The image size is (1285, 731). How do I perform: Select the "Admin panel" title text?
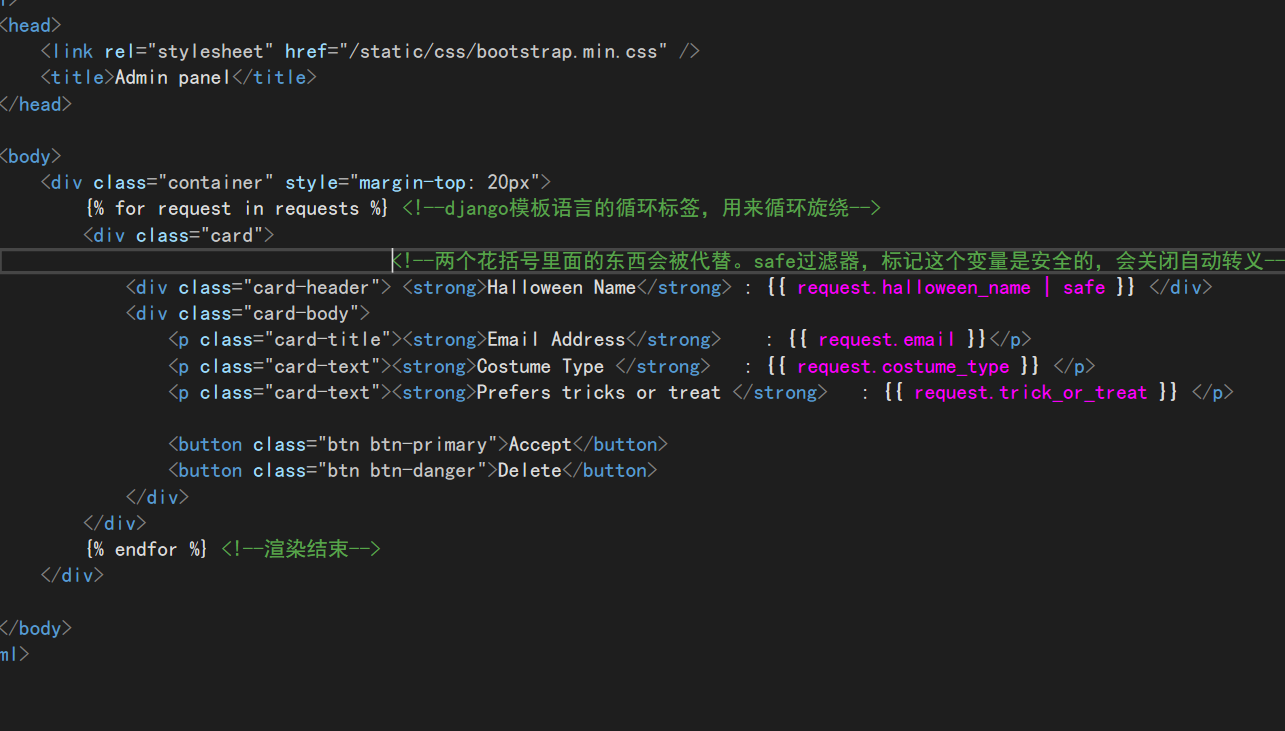173,77
